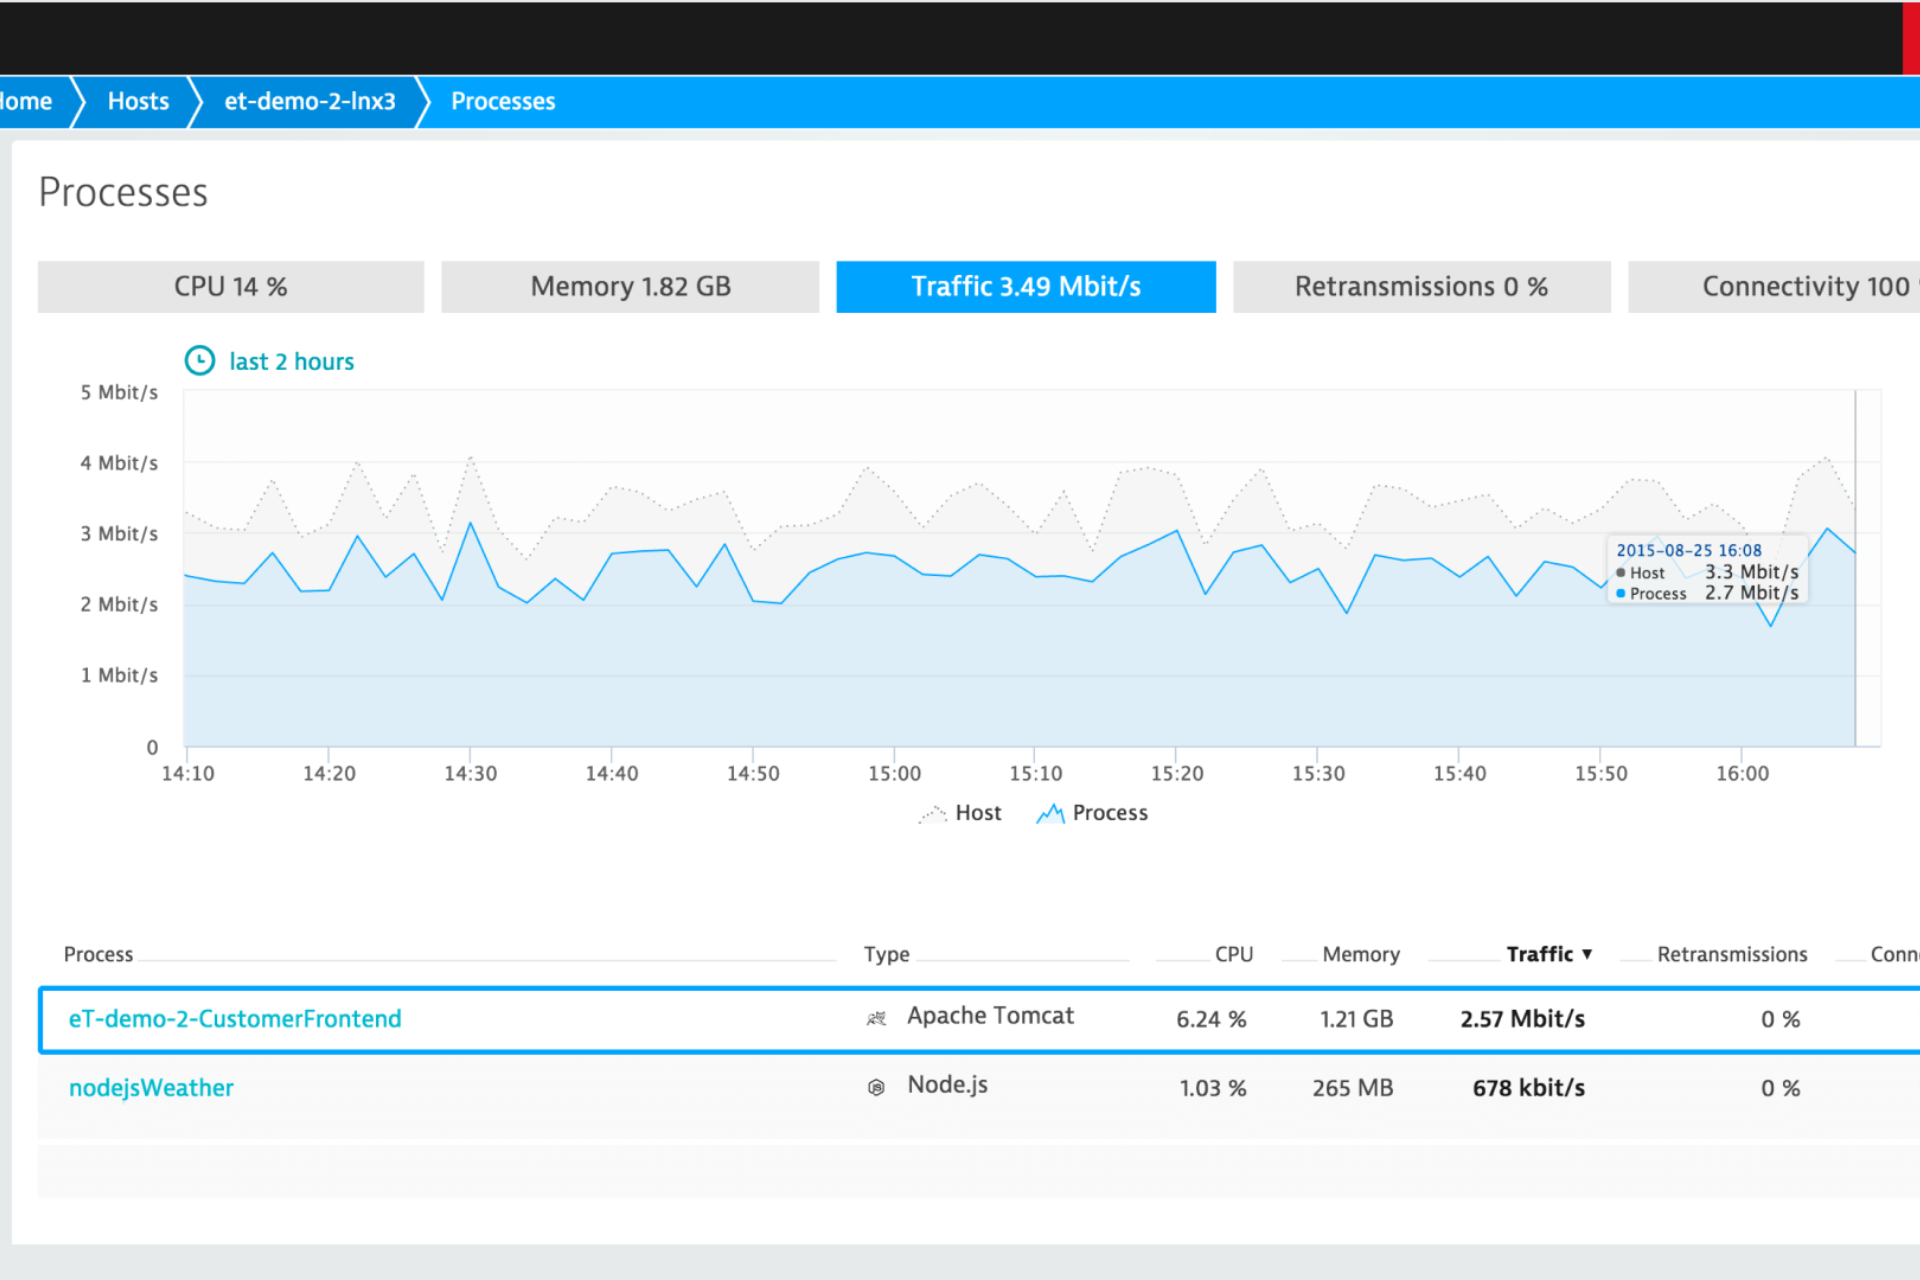Switch to the CPU 14 % tab
The width and height of the screenshot is (1920, 1280).
[230, 286]
